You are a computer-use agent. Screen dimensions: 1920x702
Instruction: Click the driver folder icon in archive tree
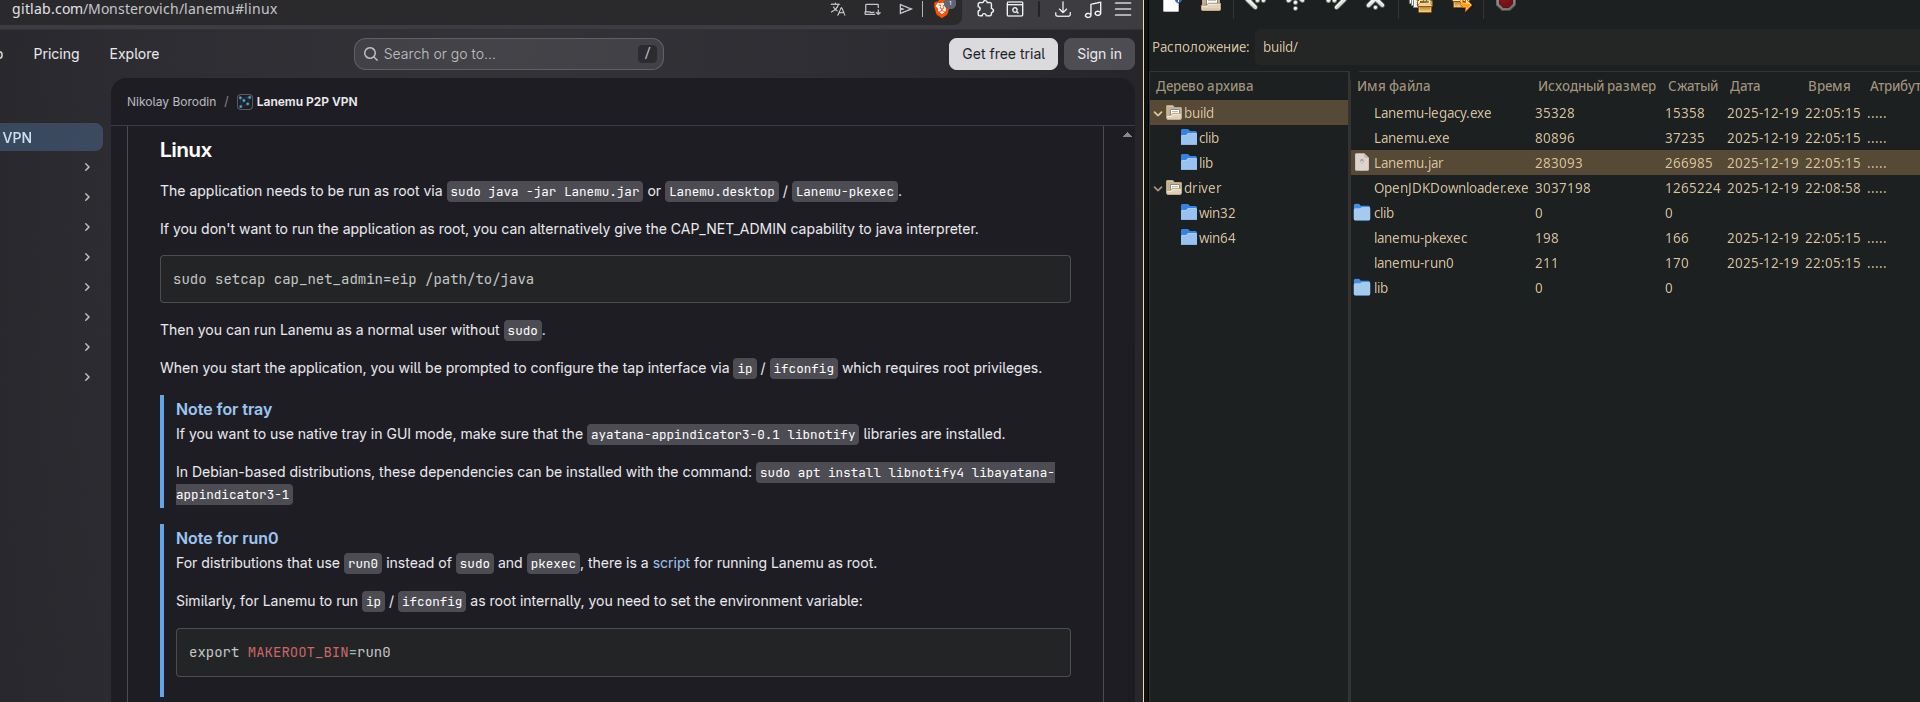(1174, 188)
